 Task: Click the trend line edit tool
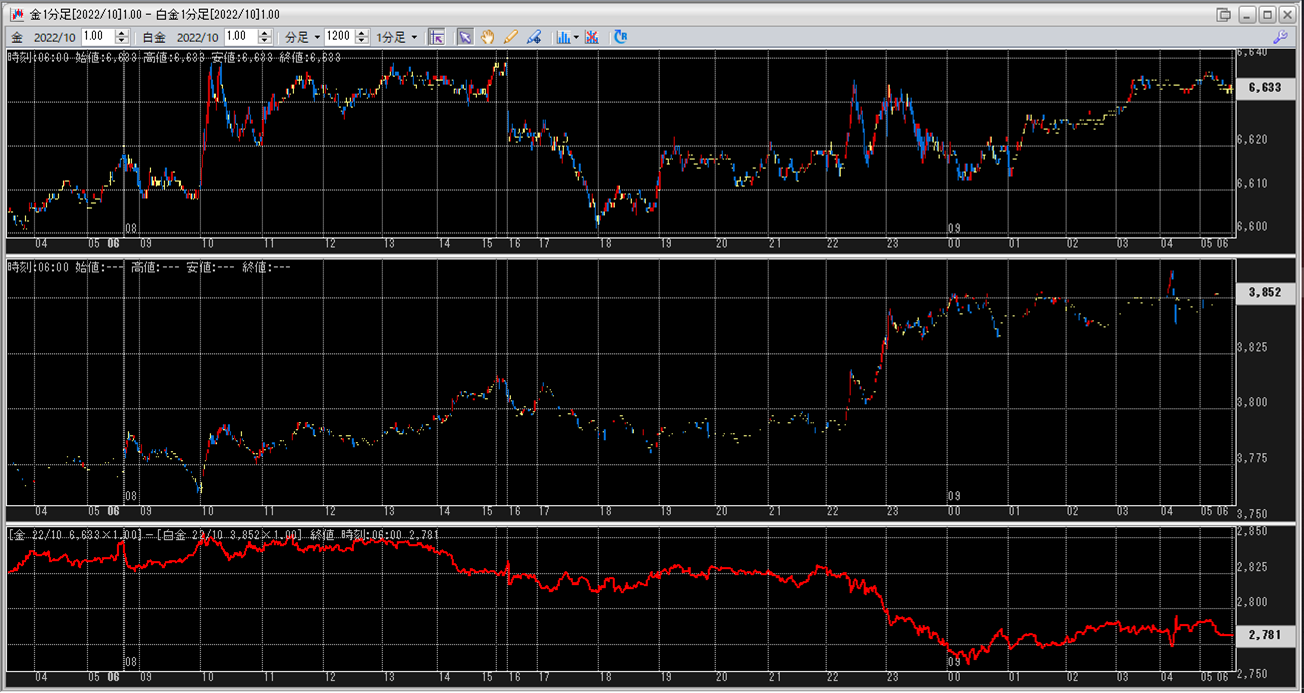click(x=534, y=37)
